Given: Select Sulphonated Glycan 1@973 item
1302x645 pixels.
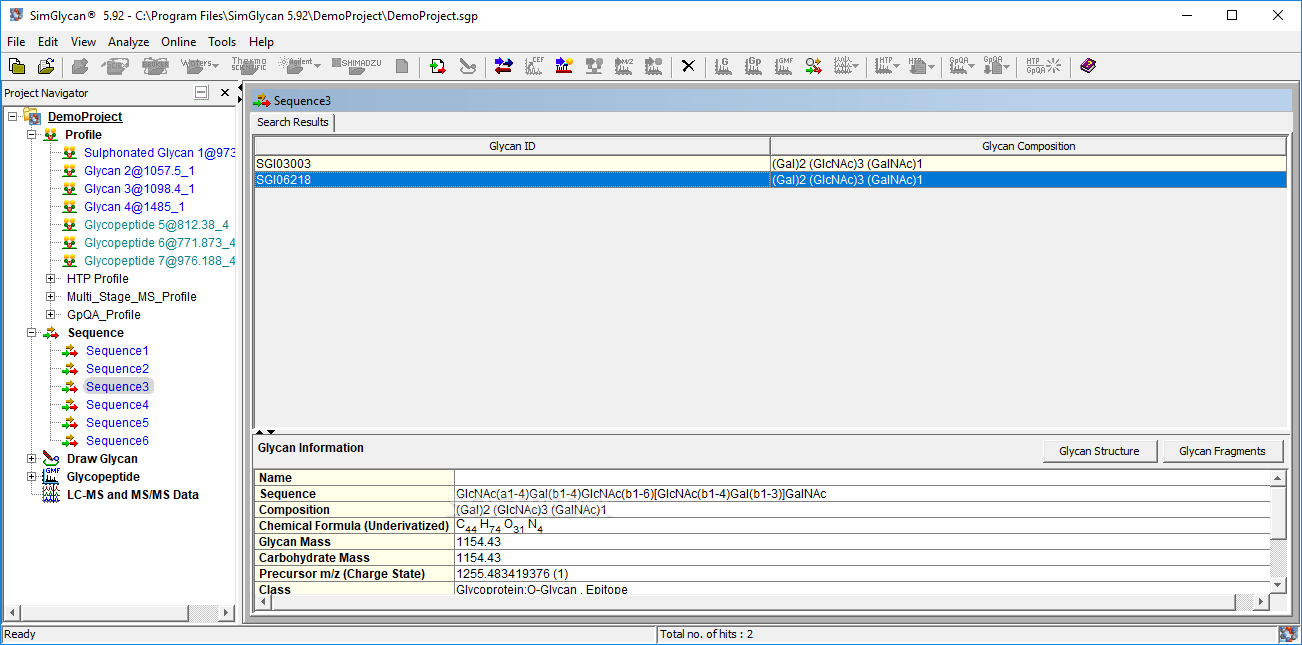Looking at the screenshot, I should (160, 153).
